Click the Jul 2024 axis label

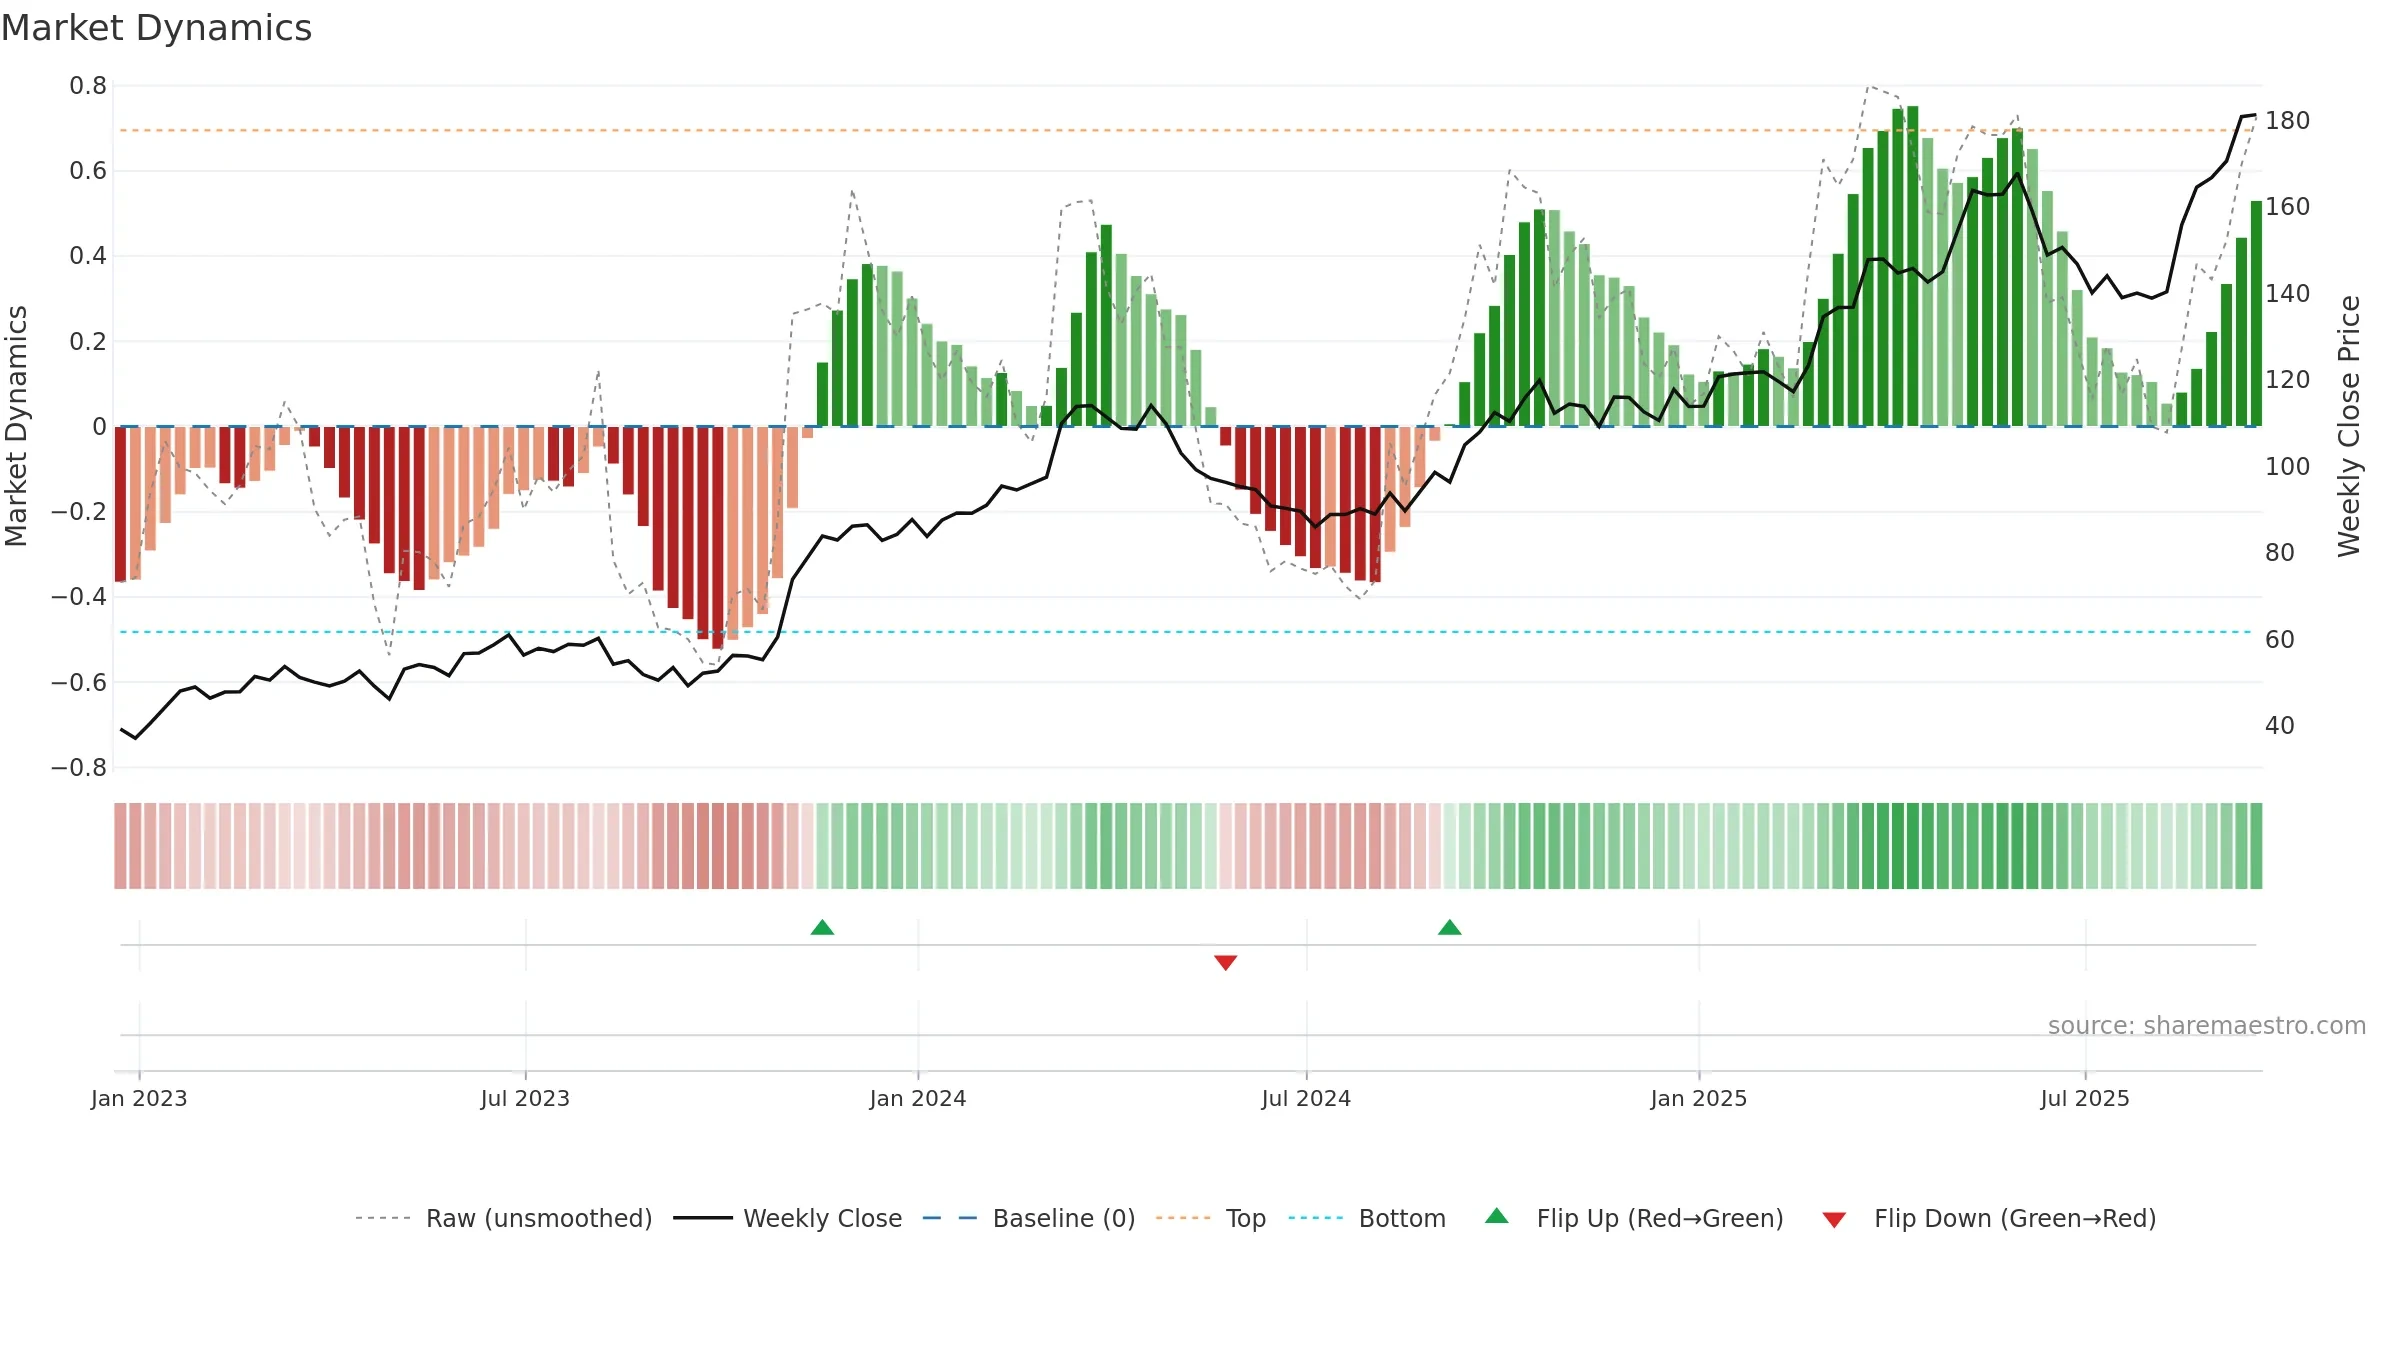[1306, 1098]
